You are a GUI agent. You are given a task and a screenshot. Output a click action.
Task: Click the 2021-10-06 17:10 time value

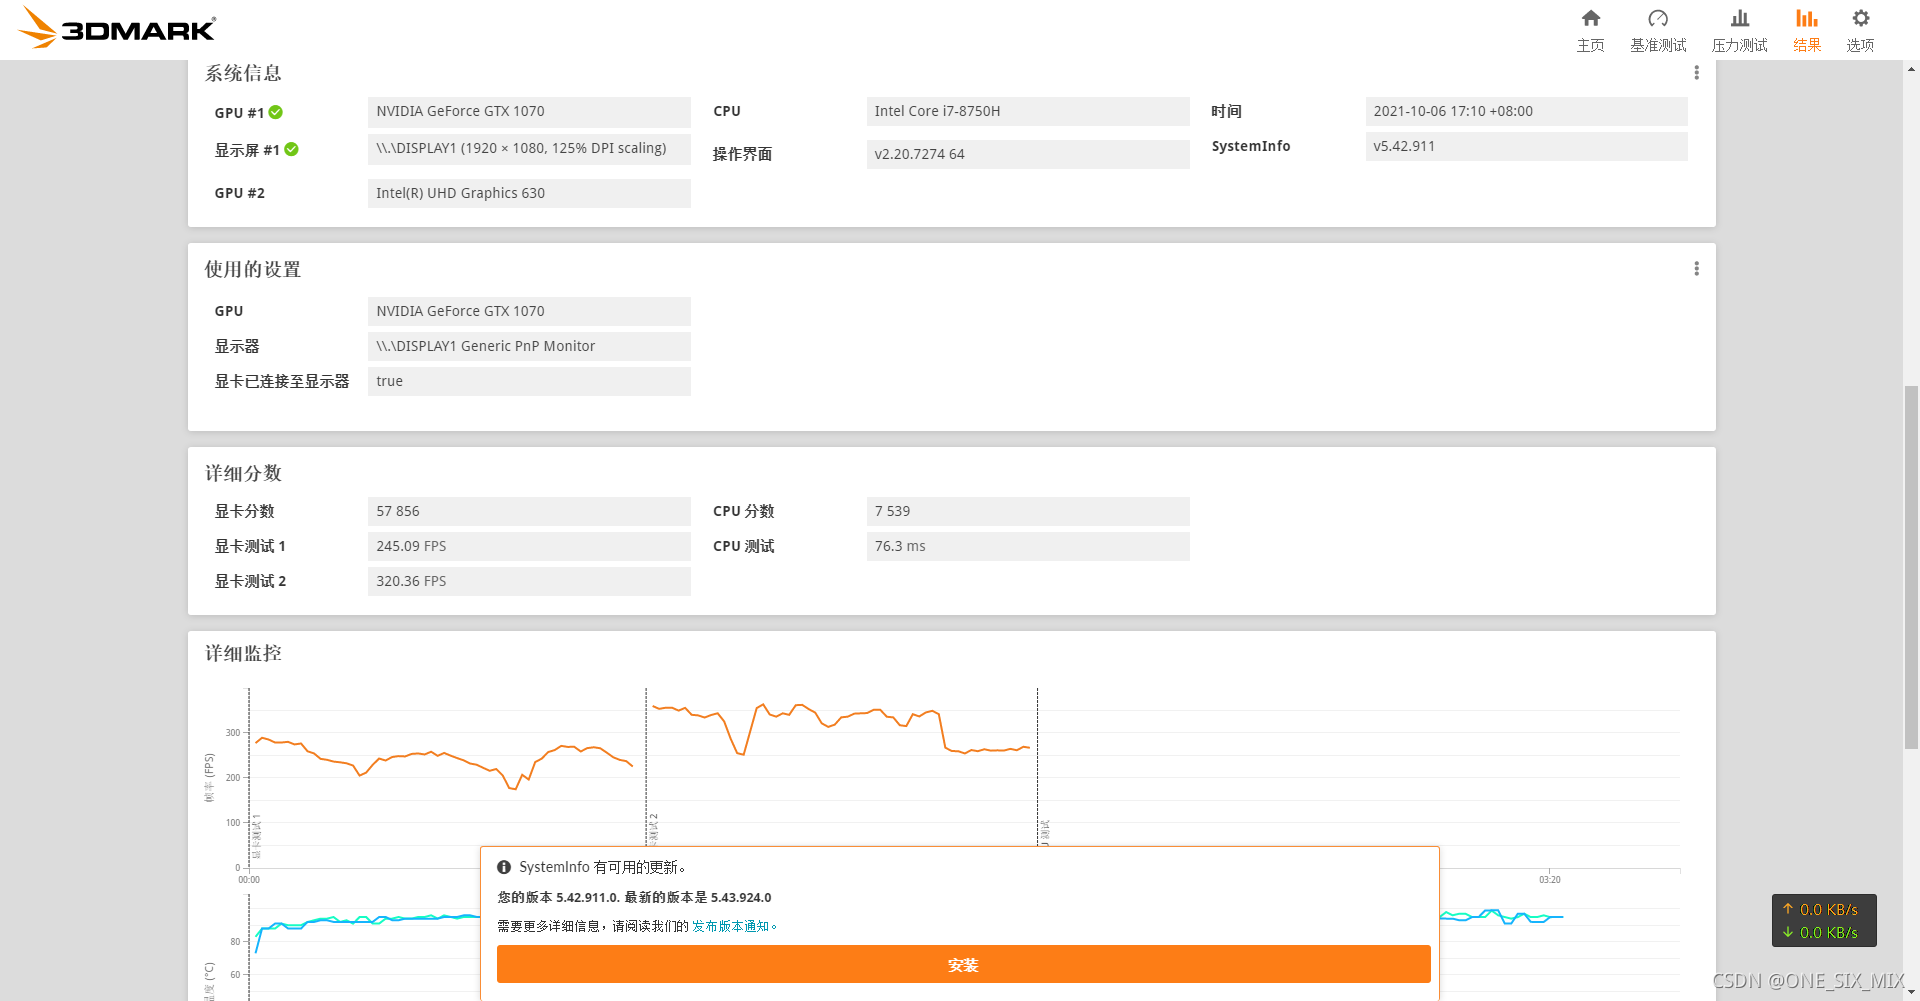[x=1526, y=111]
